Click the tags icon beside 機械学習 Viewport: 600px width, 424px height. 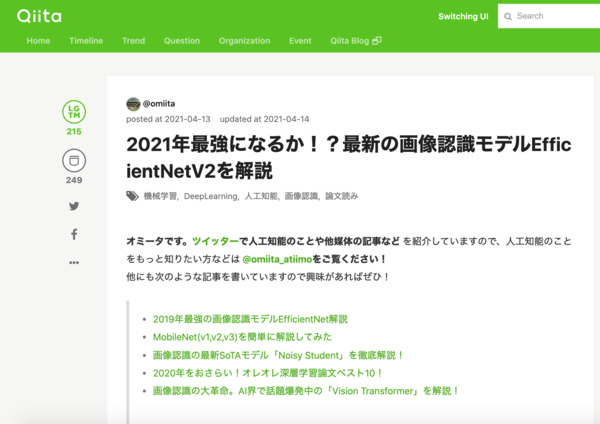coord(132,196)
